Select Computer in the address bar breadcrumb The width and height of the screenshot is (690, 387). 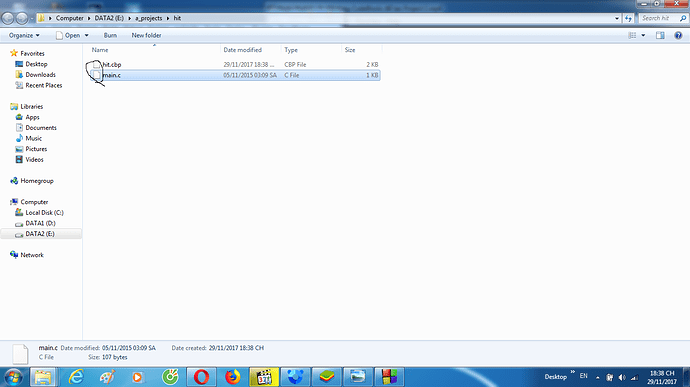click(x=70, y=18)
